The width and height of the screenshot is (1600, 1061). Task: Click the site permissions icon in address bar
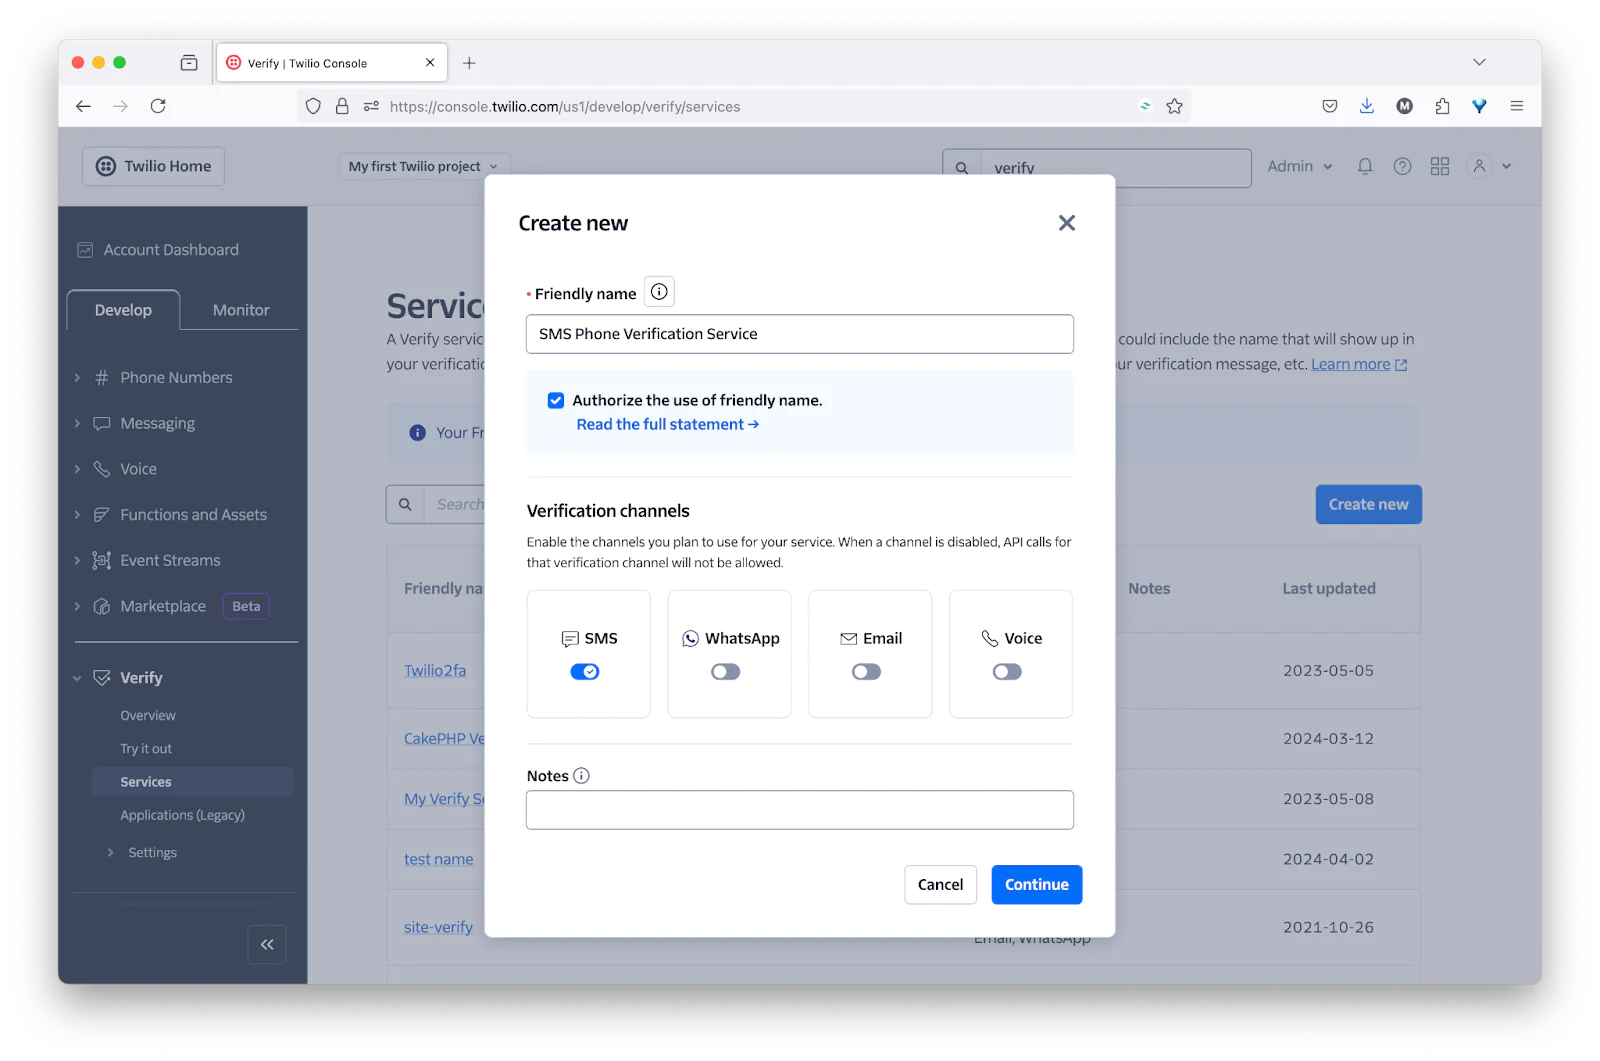[x=371, y=106]
